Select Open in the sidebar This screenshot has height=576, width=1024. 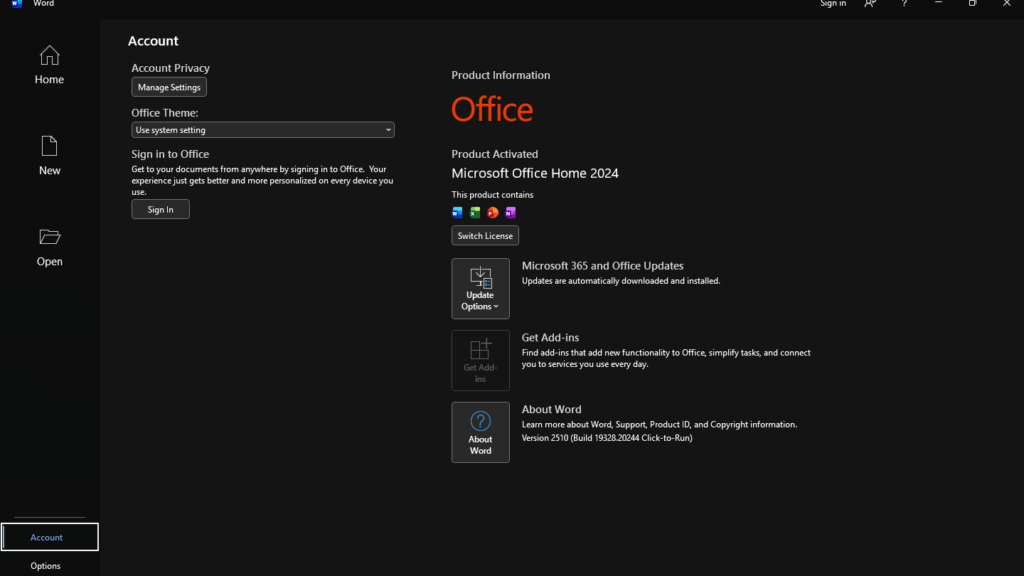click(49, 246)
